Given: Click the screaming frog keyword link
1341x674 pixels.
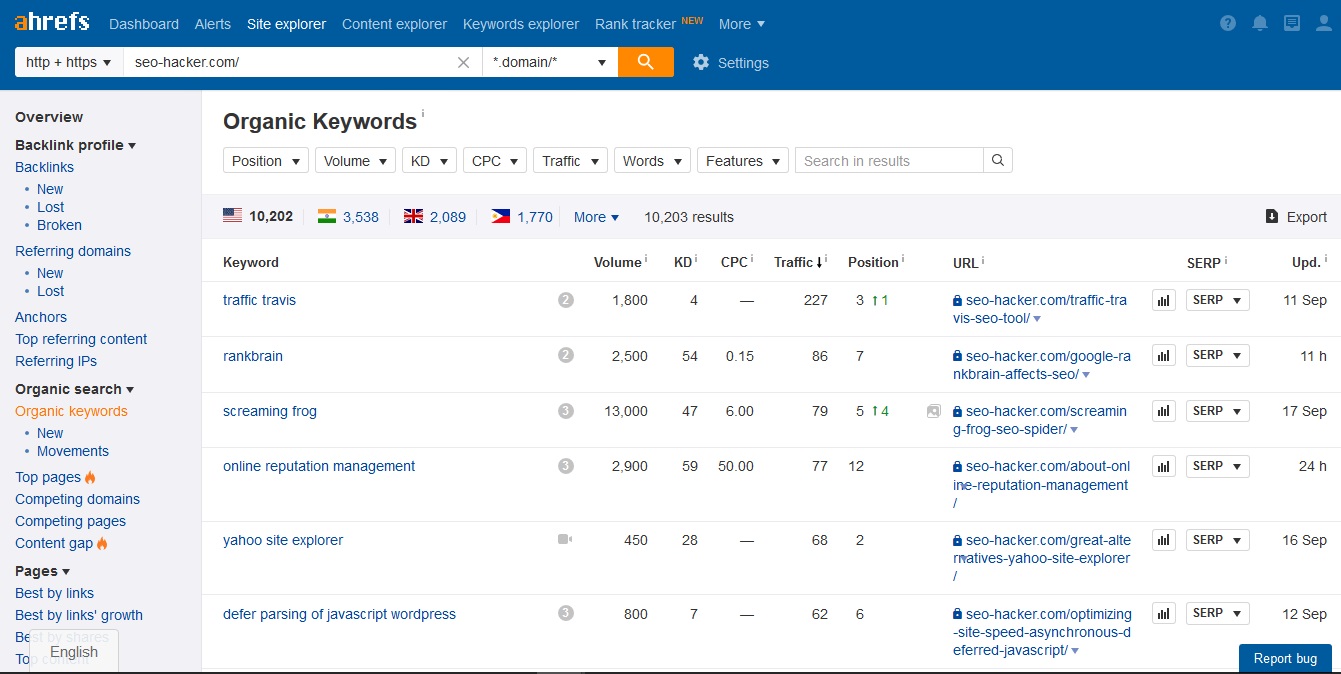Looking at the screenshot, I should click(x=270, y=411).
